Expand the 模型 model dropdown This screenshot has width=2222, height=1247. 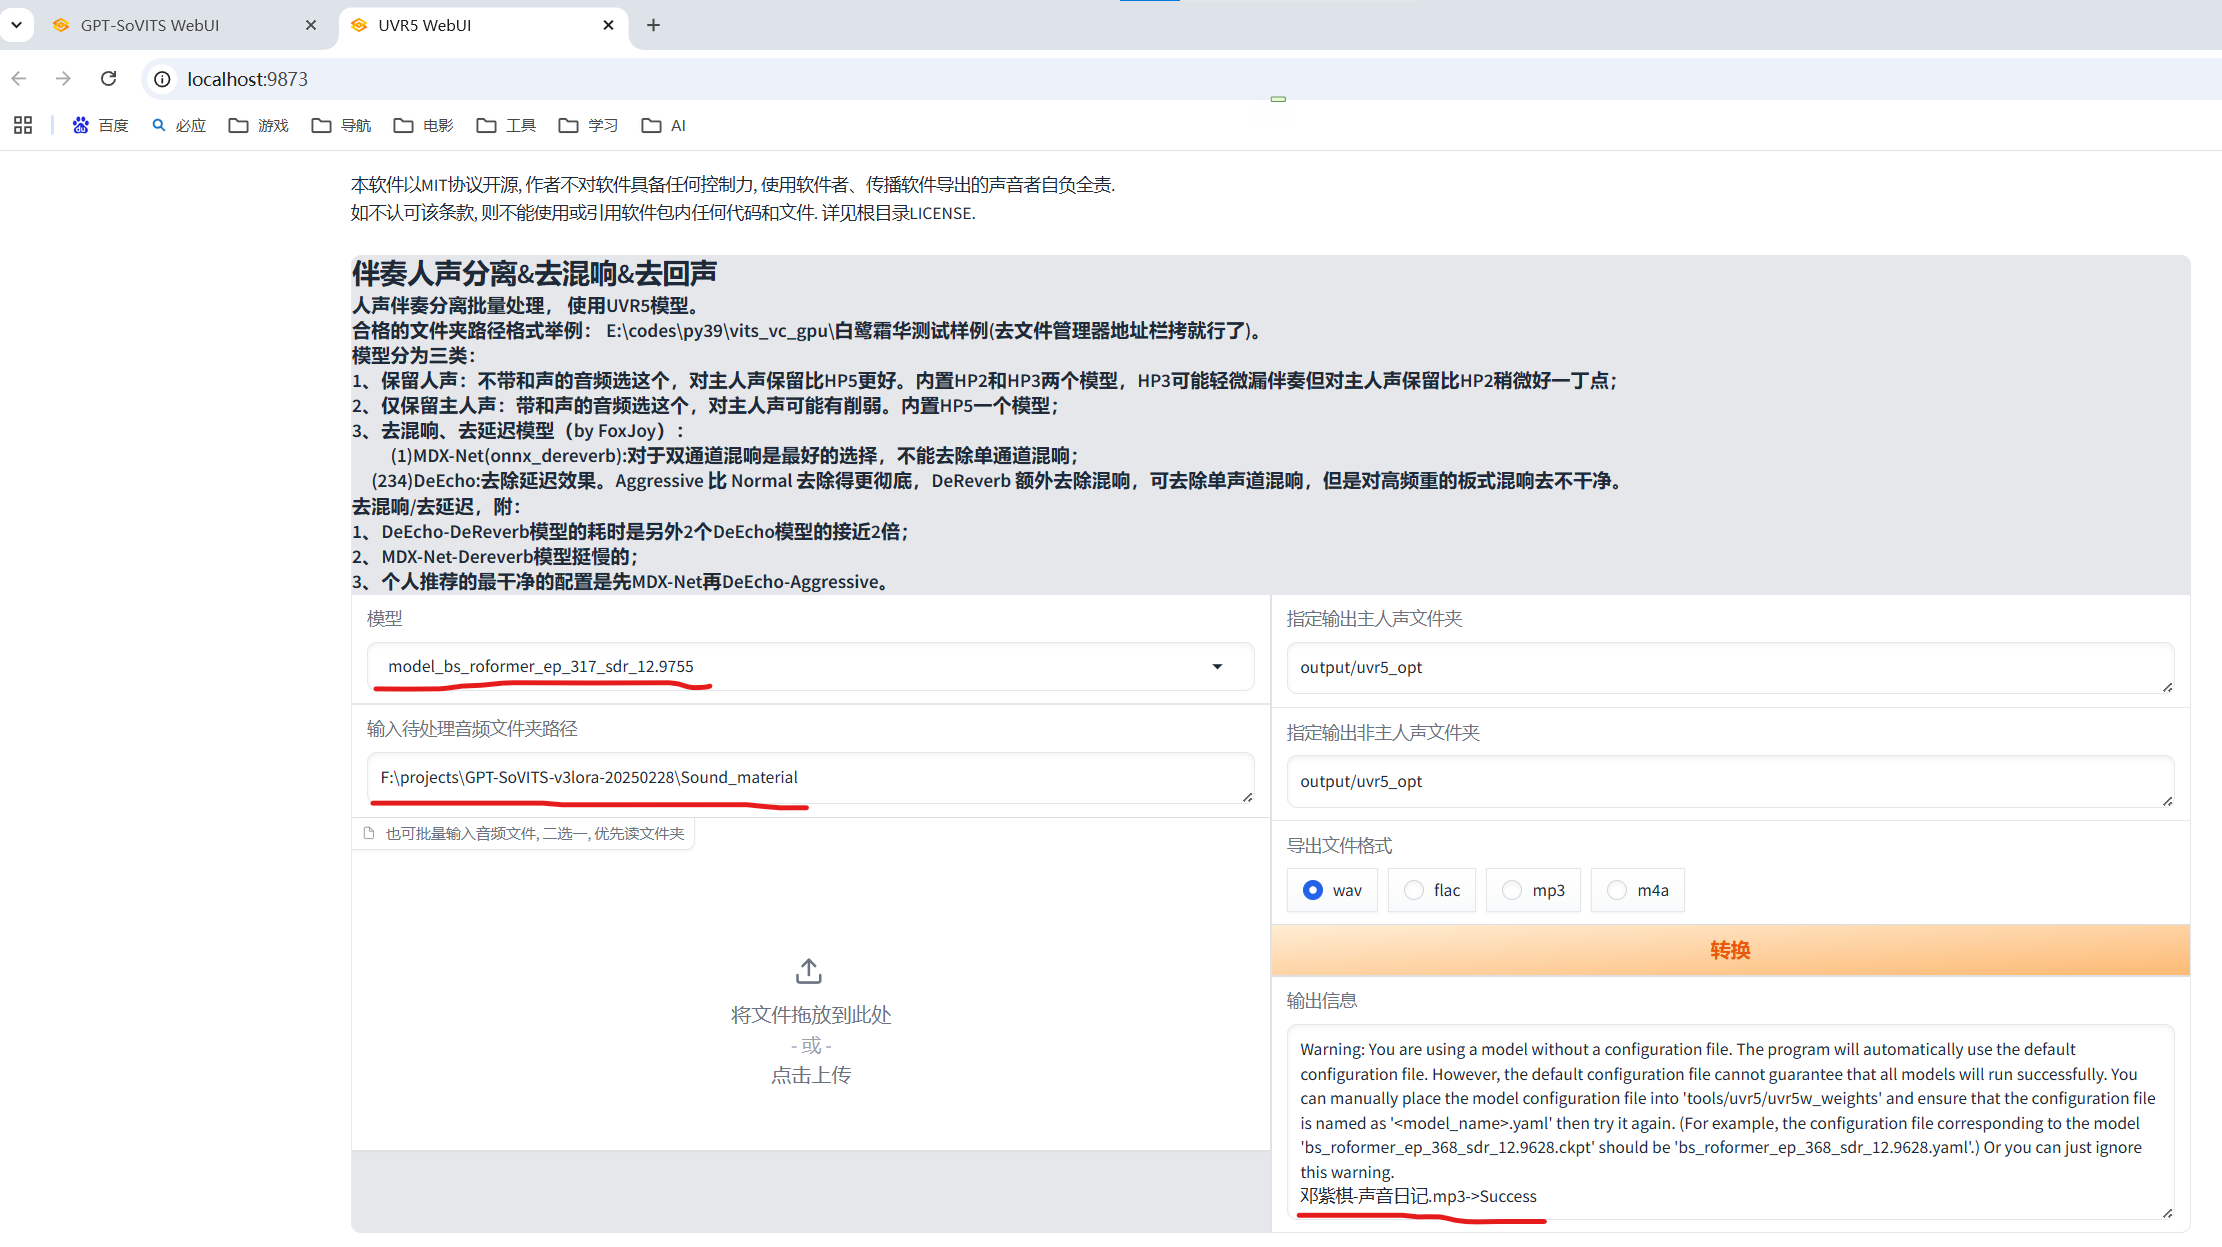pos(1217,667)
